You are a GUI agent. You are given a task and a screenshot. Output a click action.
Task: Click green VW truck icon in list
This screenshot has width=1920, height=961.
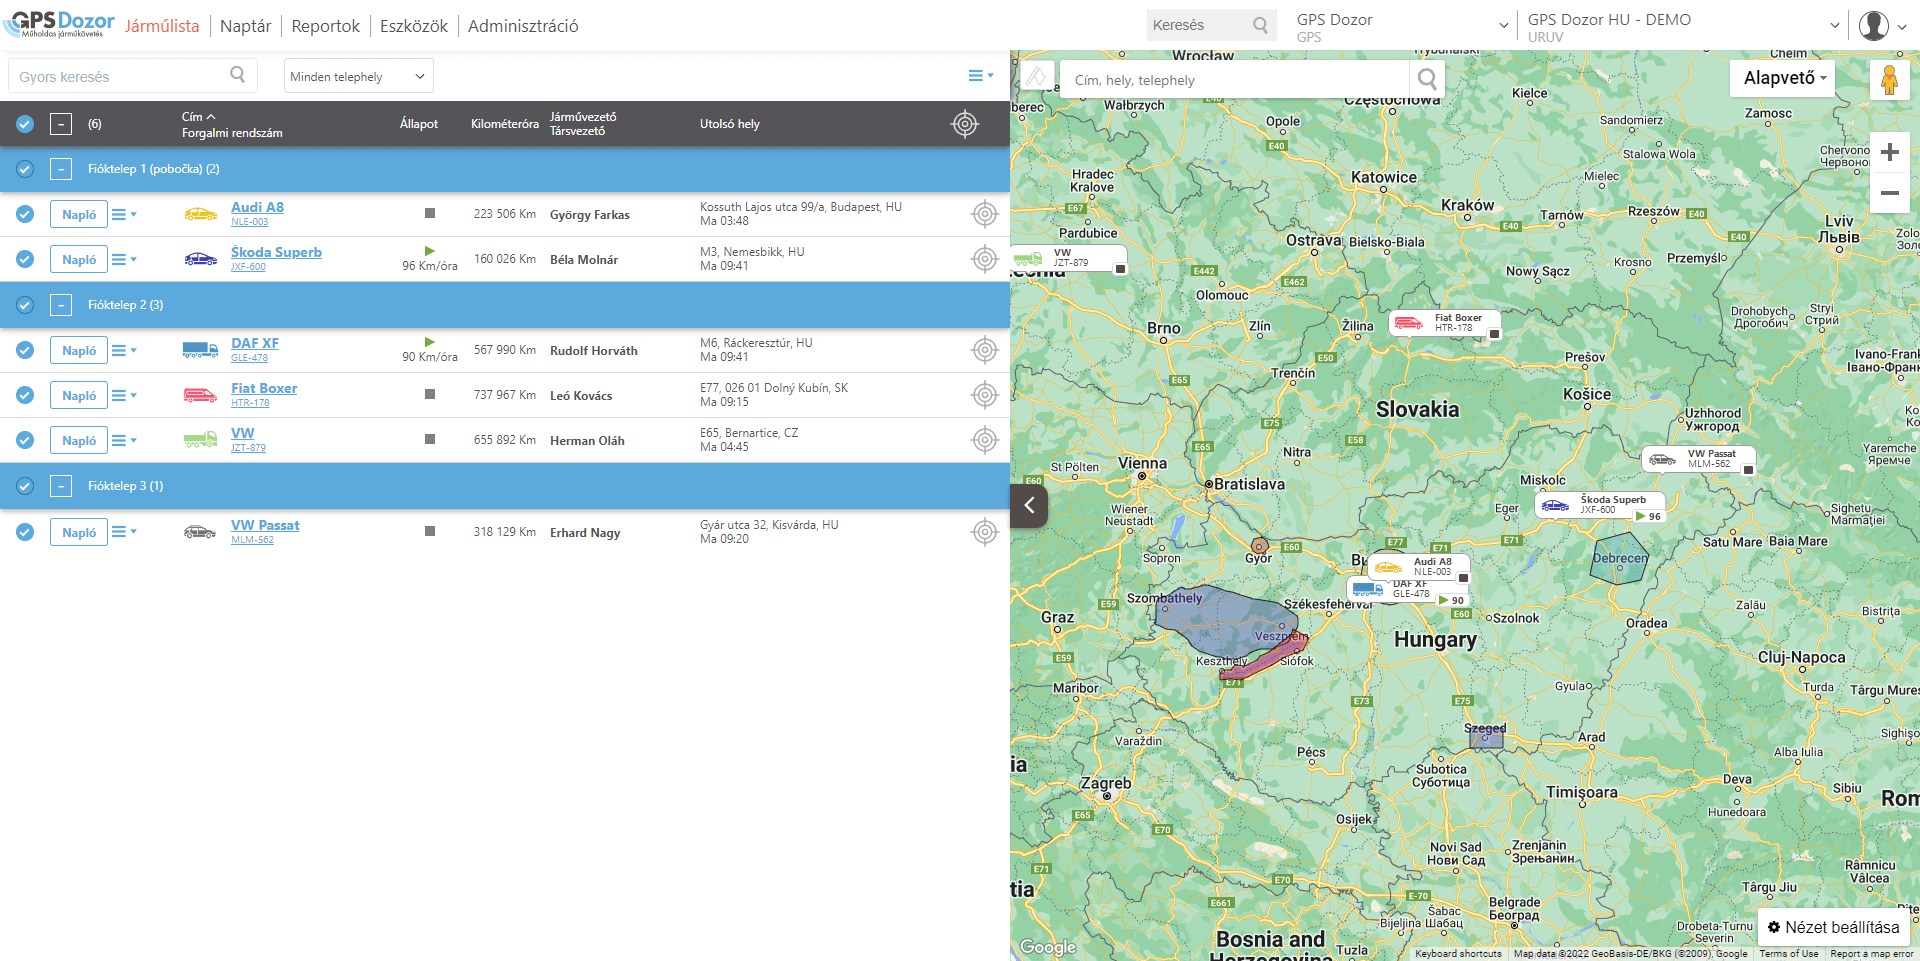[200, 440]
